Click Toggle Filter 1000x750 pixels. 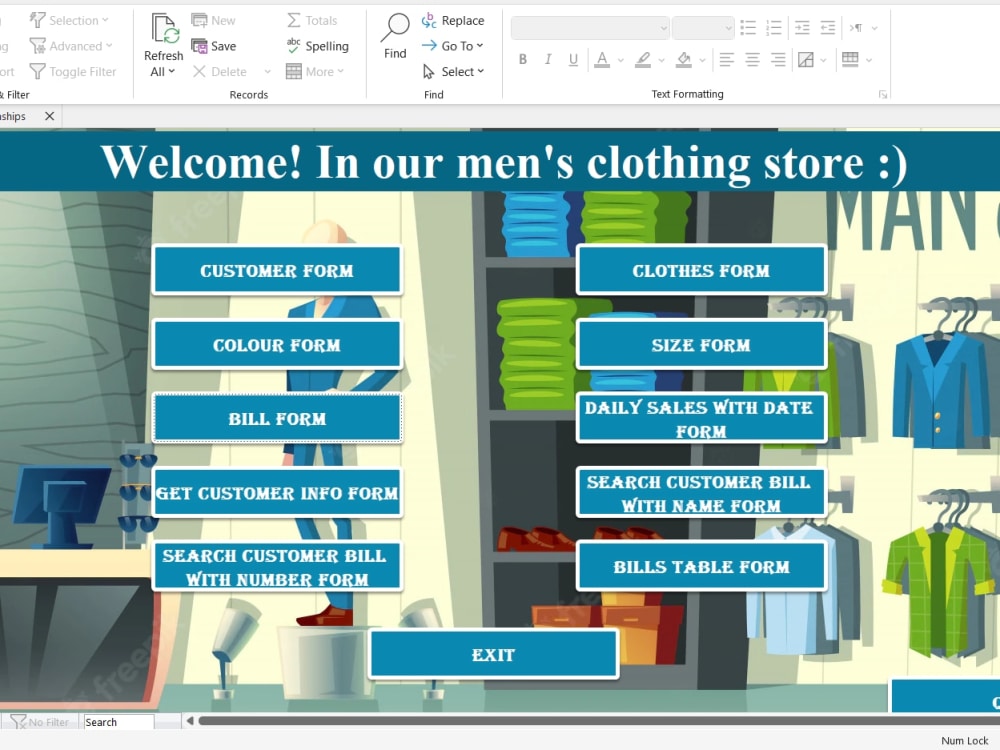click(x=73, y=71)
